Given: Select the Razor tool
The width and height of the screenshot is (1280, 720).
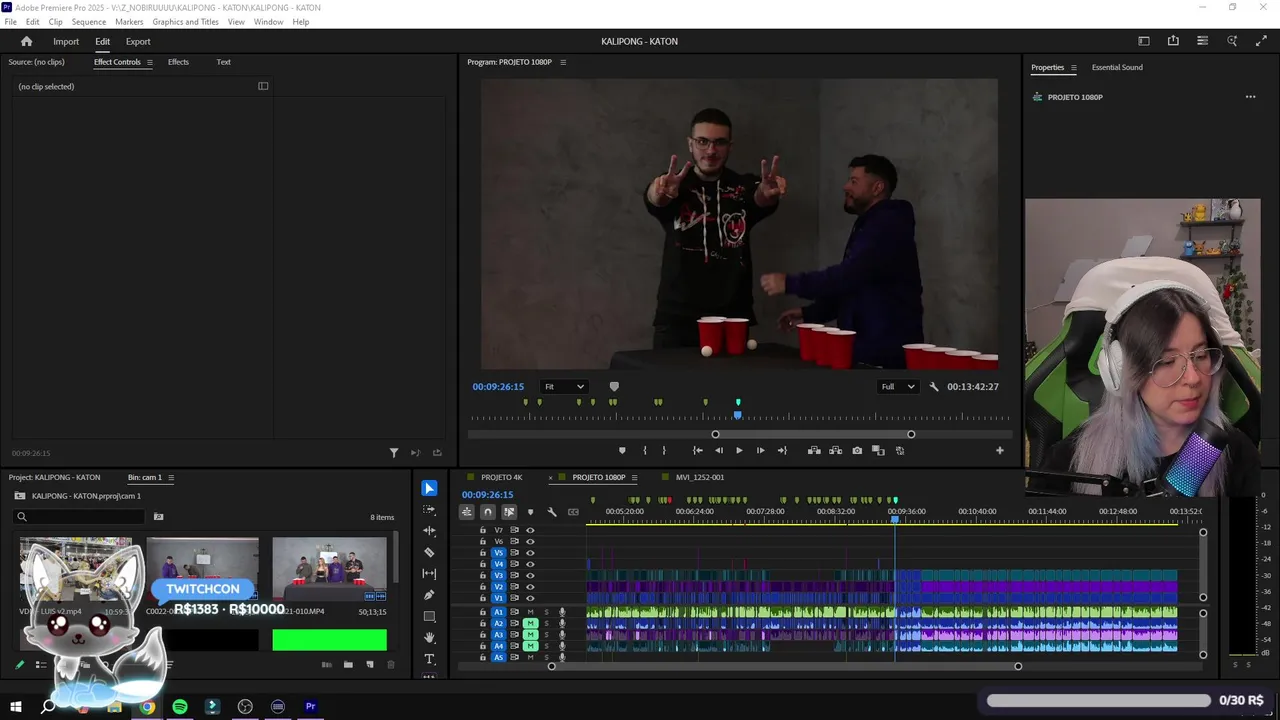Looking at the screenshot, I should (x=429, y=552).
